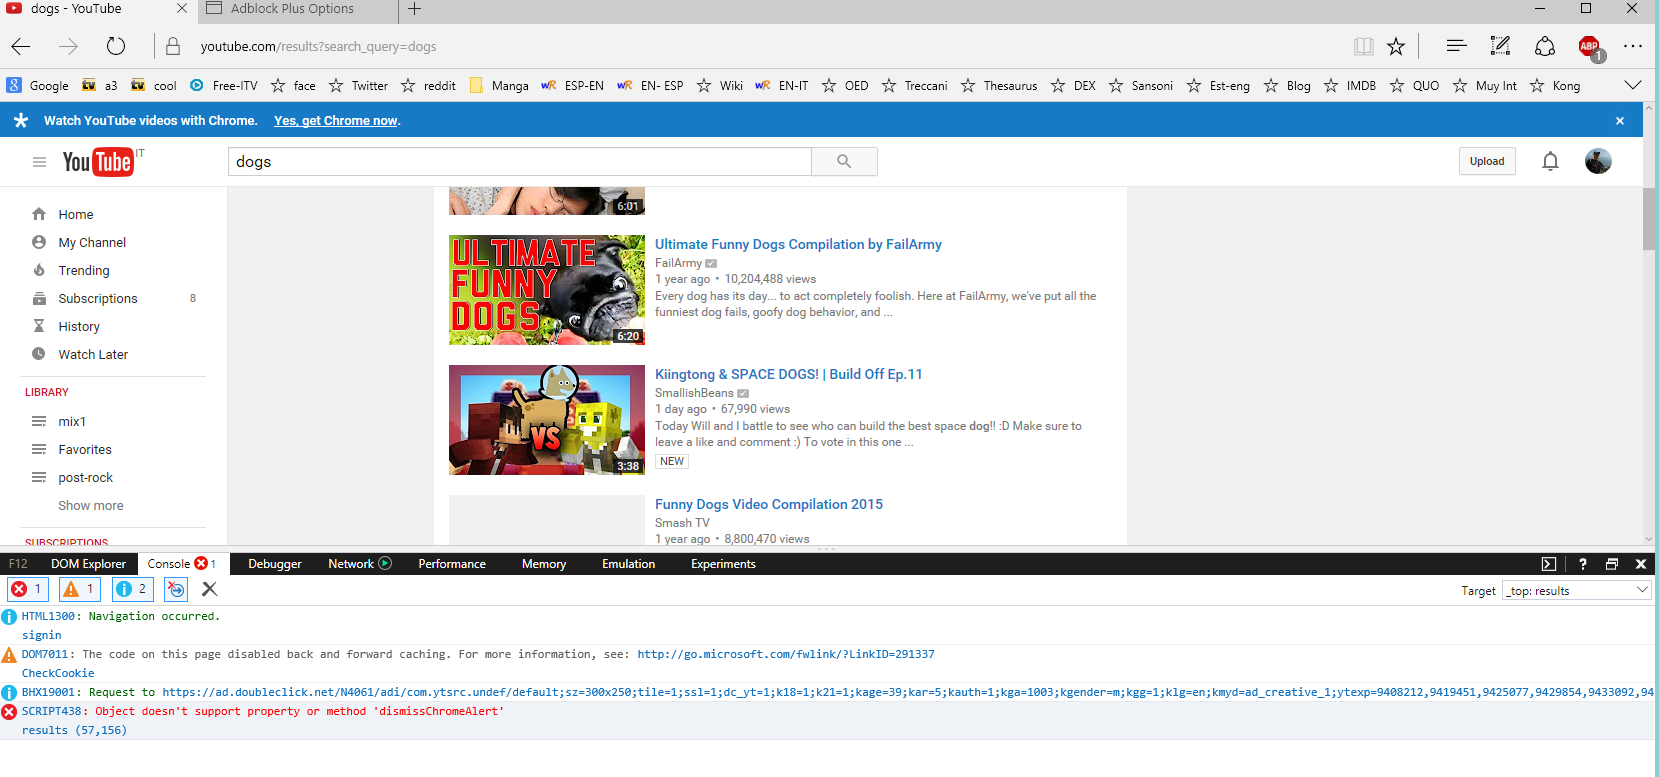Refresh the YouTube results page
1659x777 pixels.
tap(116, 46)
